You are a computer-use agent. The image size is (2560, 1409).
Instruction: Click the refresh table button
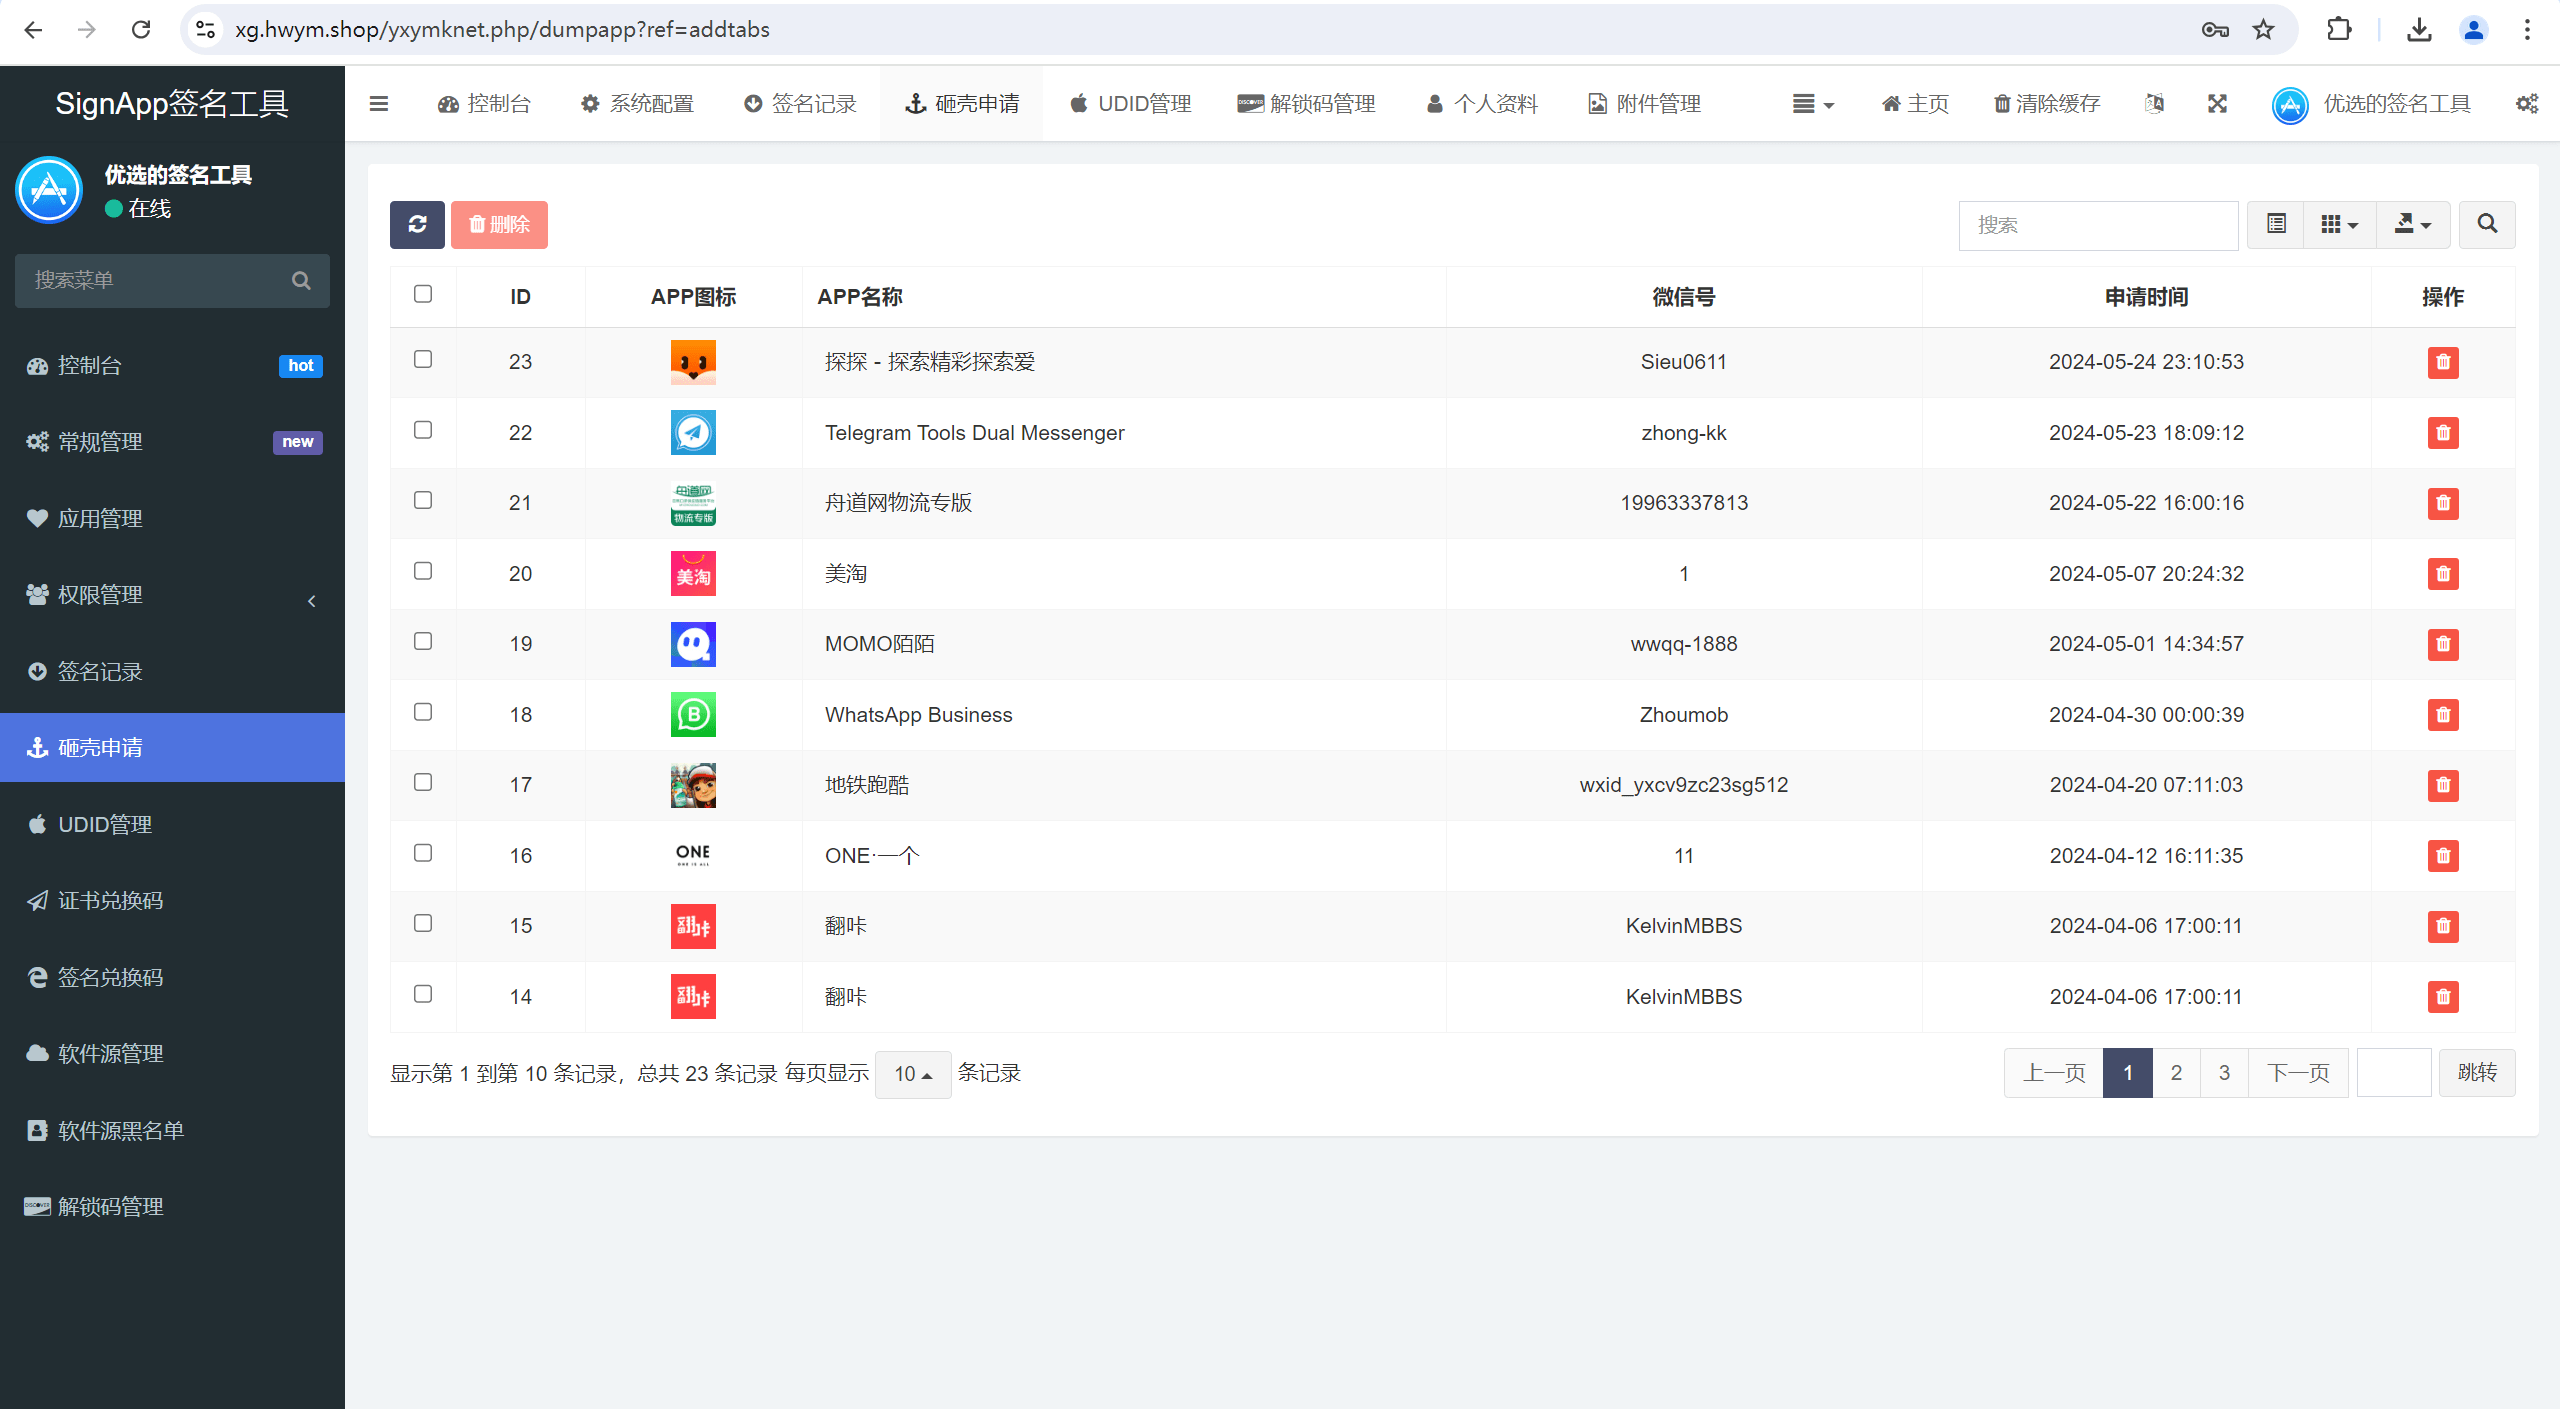click(417, 224)
